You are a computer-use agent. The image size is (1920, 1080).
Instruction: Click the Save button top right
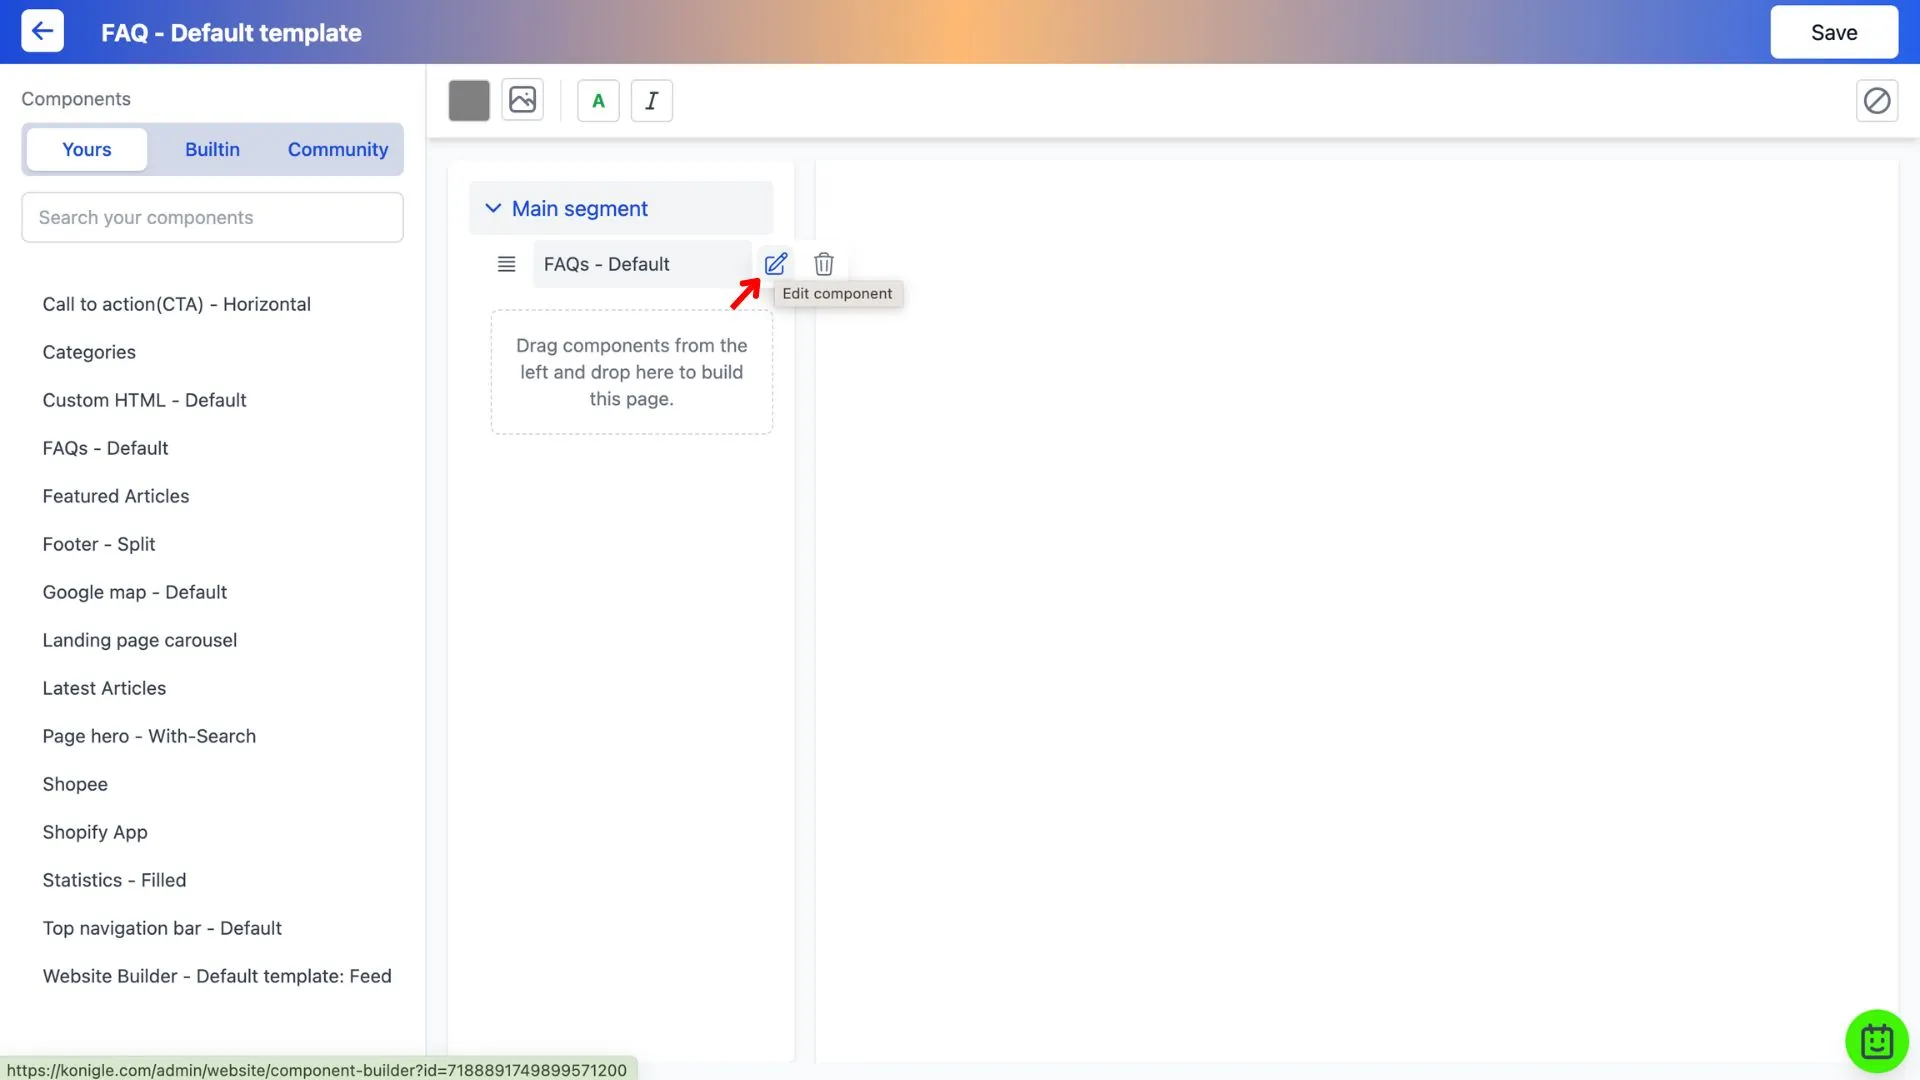click(x=1833, y=32)
